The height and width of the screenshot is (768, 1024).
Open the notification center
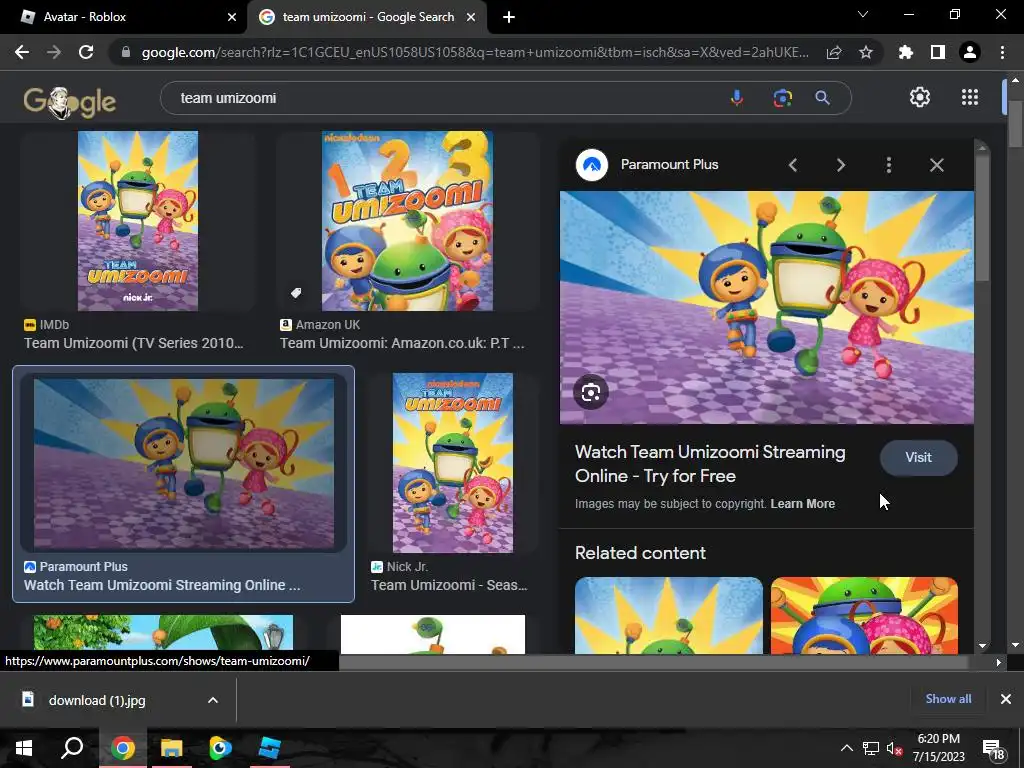click(993, 750)
